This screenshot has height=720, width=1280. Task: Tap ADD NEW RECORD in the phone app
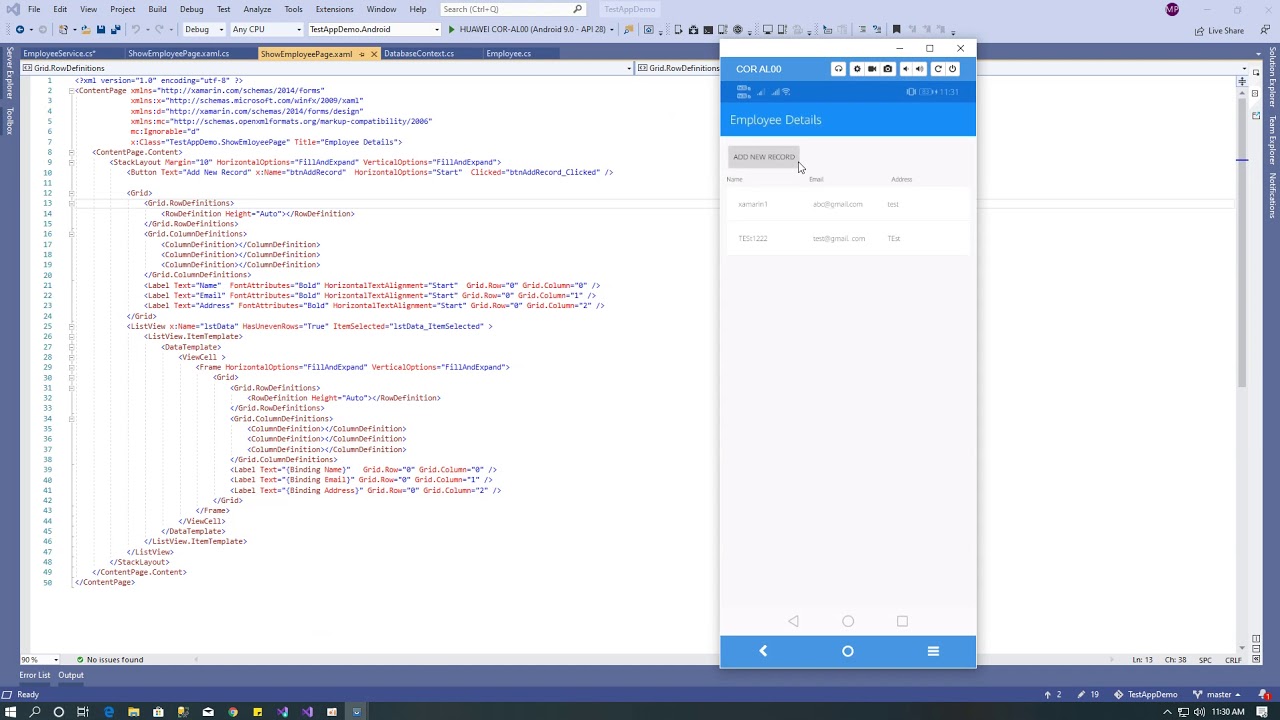tap(764, 157)
